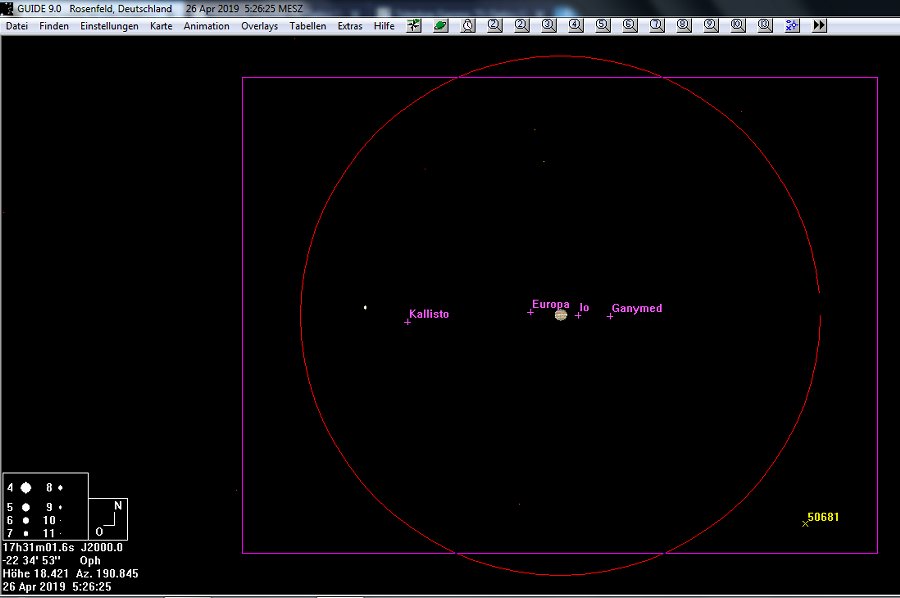Open the Einstellungen menu
Image resolution: width=900 pixels, height=598 pixels.
pos(109,26)
